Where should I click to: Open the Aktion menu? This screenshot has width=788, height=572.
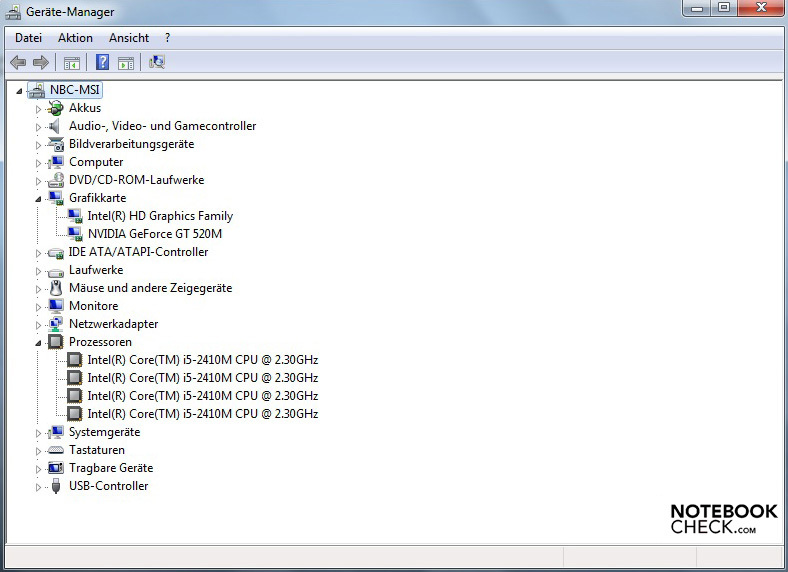pos(75,38)
